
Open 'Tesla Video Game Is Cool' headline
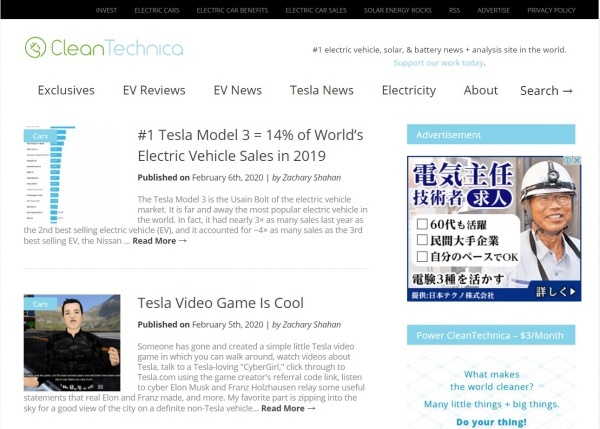(x=220, y=303)
